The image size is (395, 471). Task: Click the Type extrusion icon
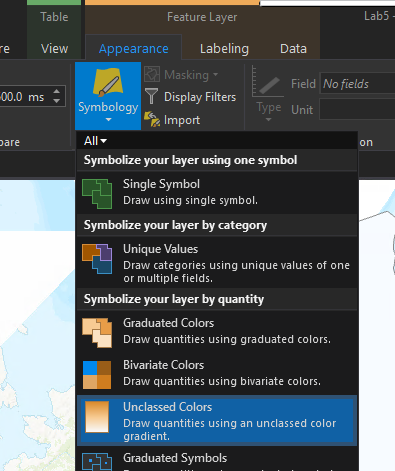268,82
